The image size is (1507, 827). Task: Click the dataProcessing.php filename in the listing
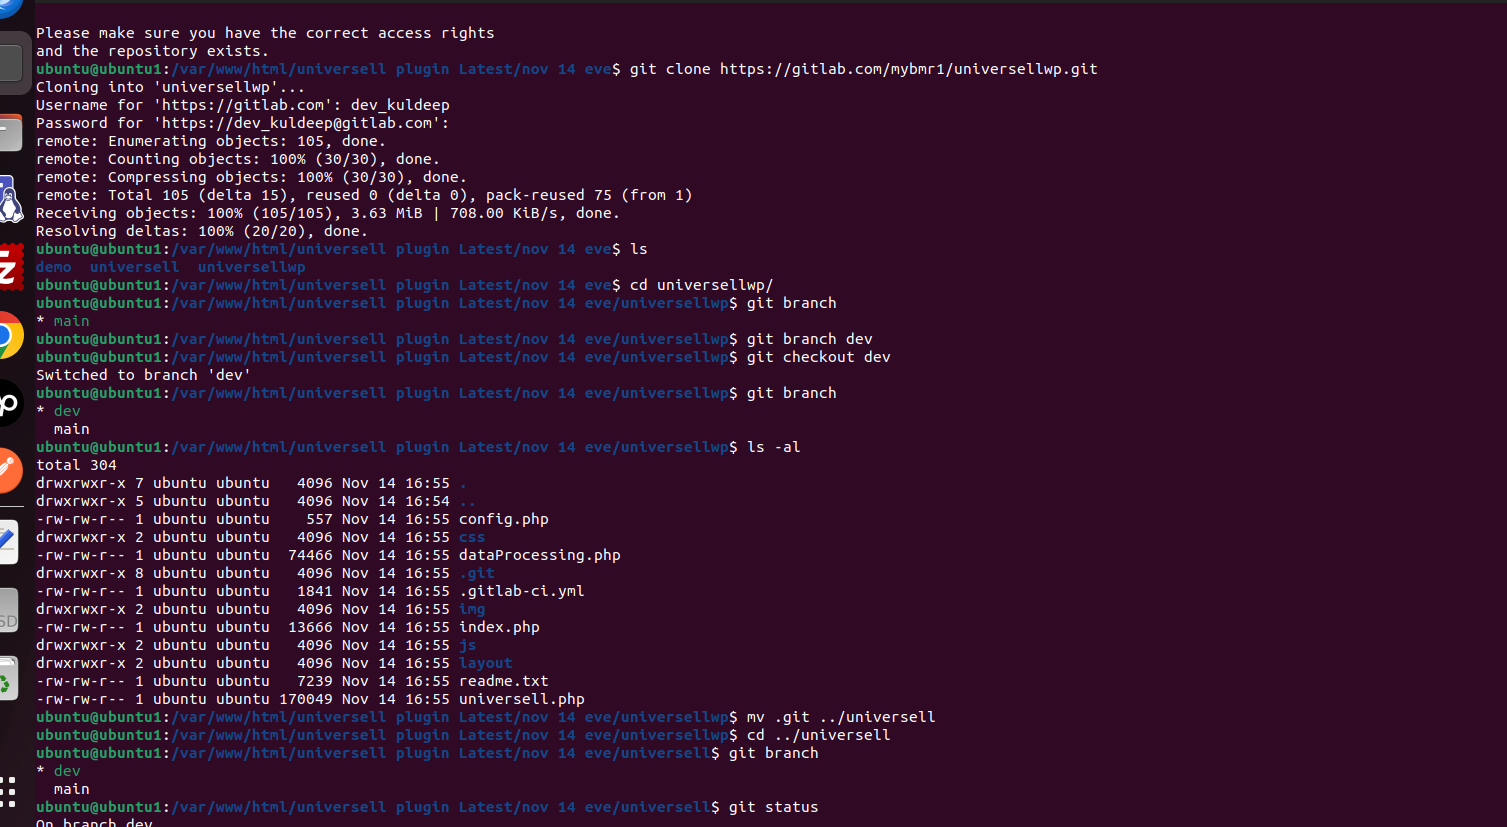pyautogui.click(x=539, y=555)
